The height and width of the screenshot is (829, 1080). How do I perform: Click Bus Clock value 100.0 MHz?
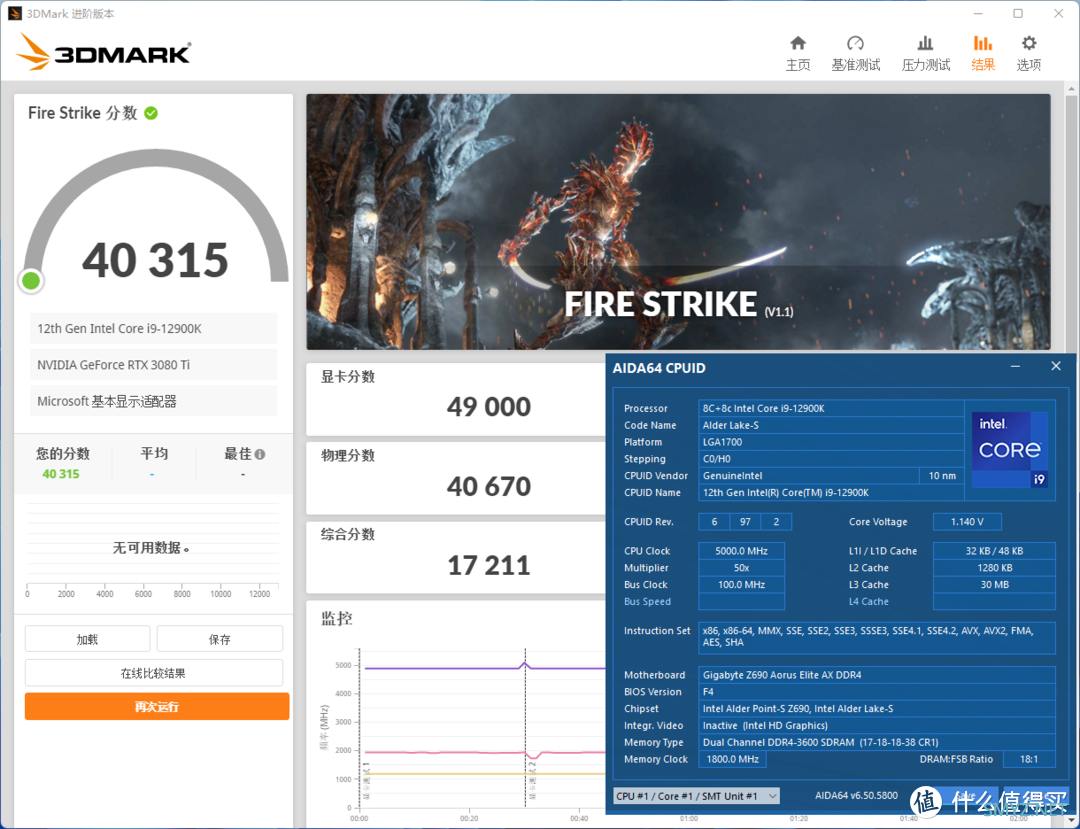(741, 585)
